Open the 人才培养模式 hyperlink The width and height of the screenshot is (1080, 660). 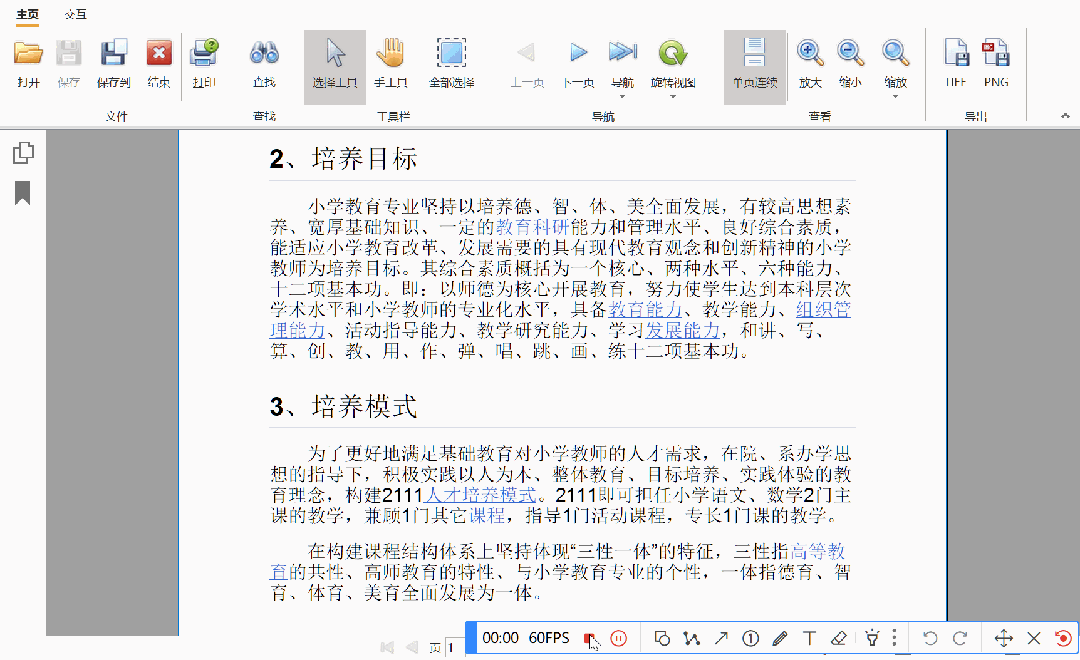pyautogui.click(x=481, y=495)
